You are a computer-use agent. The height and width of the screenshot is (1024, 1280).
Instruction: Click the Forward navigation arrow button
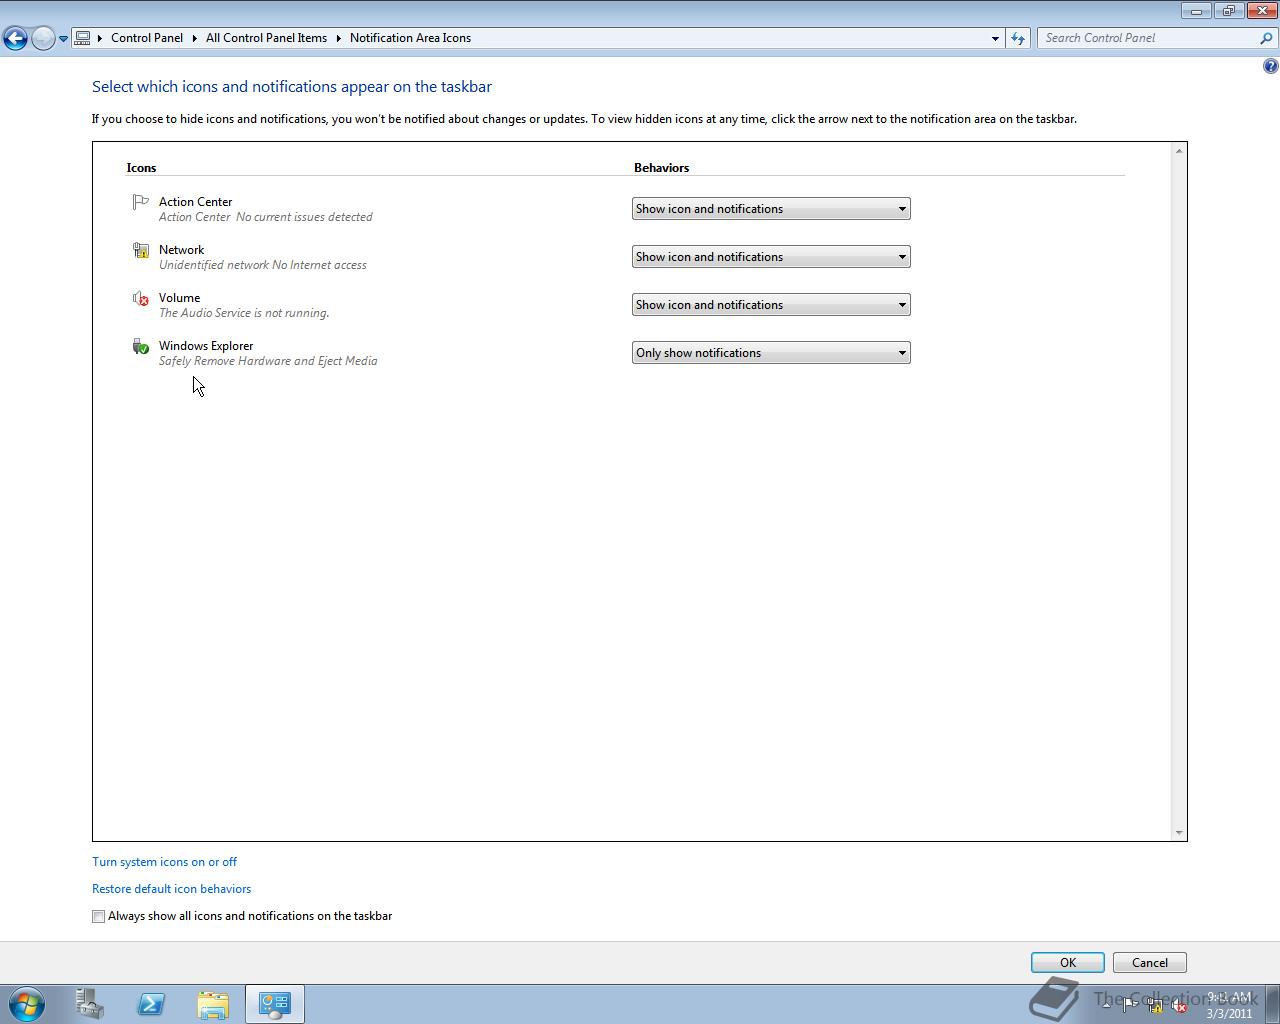[43, 38]
